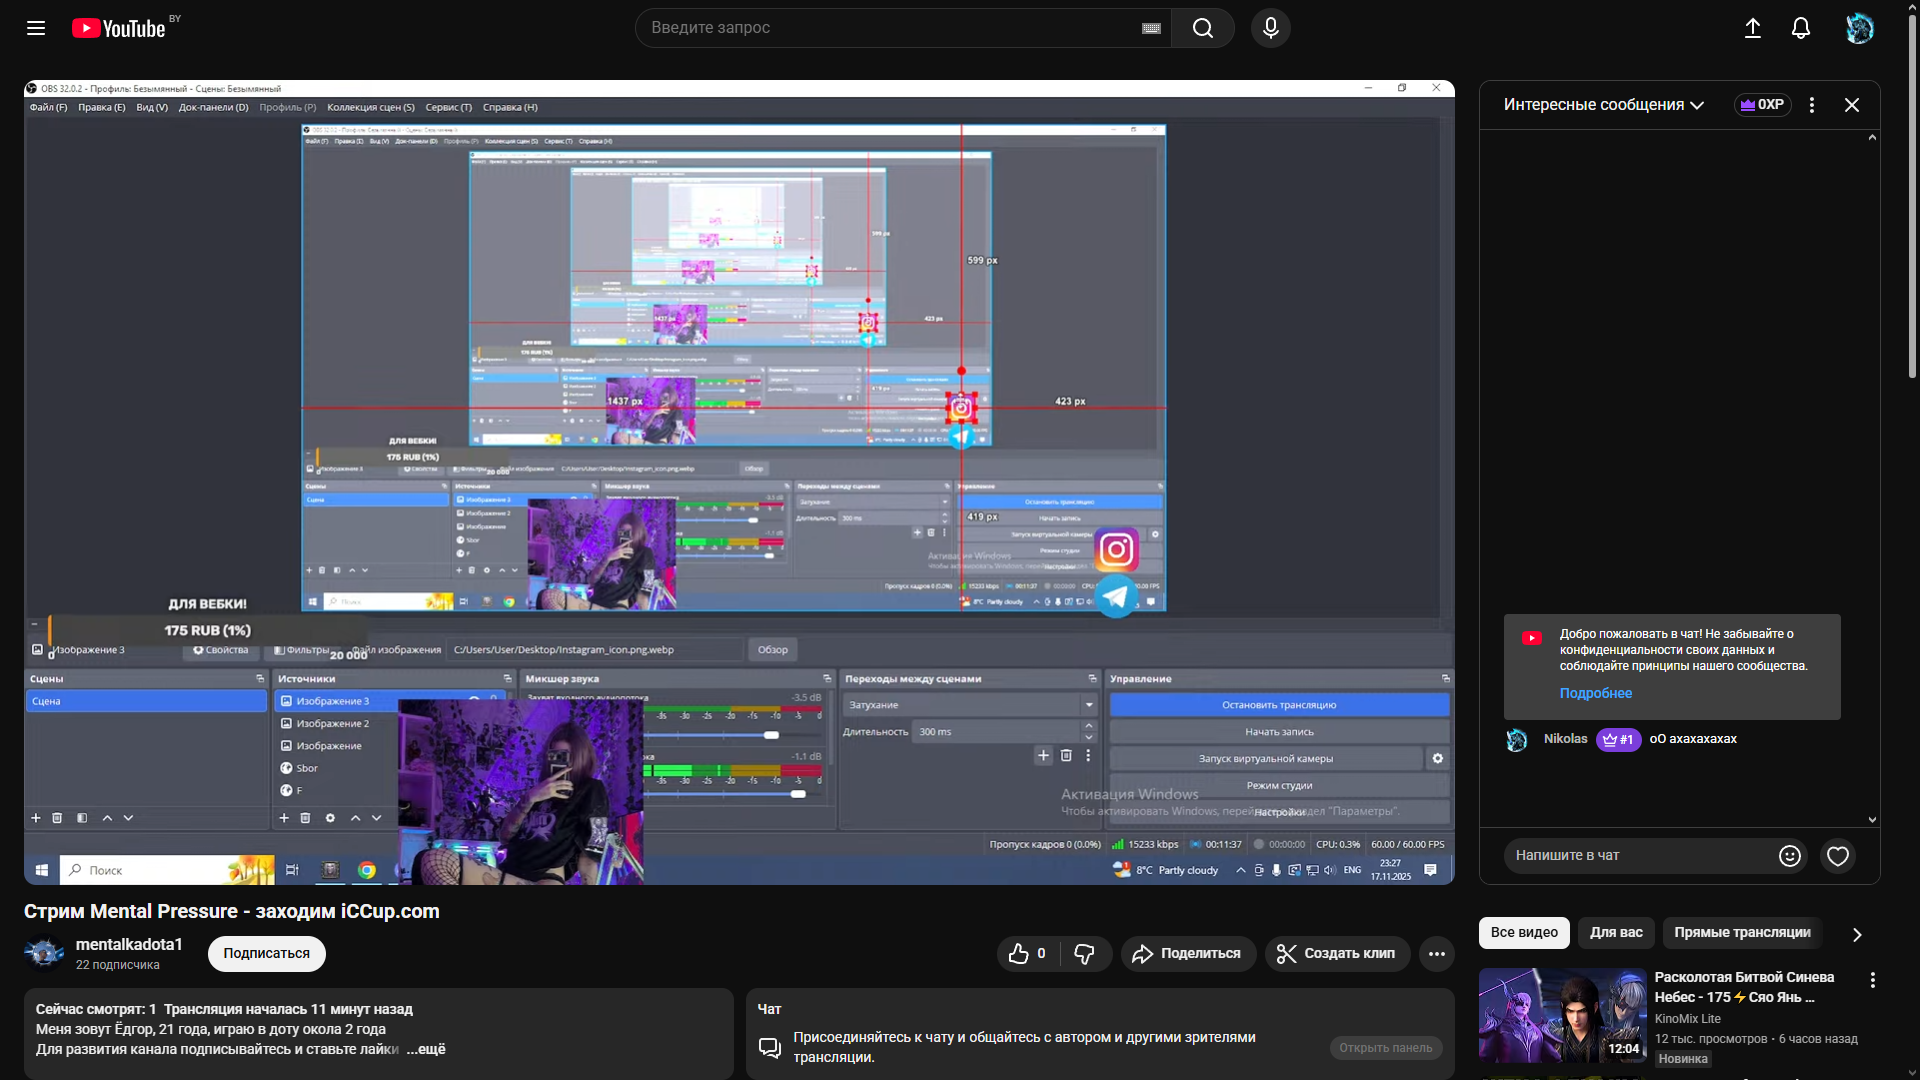The height and width of the screenshot is (1080, 1920).
Task: Click the upload/create icon in header
Action: pos(1752,28)
